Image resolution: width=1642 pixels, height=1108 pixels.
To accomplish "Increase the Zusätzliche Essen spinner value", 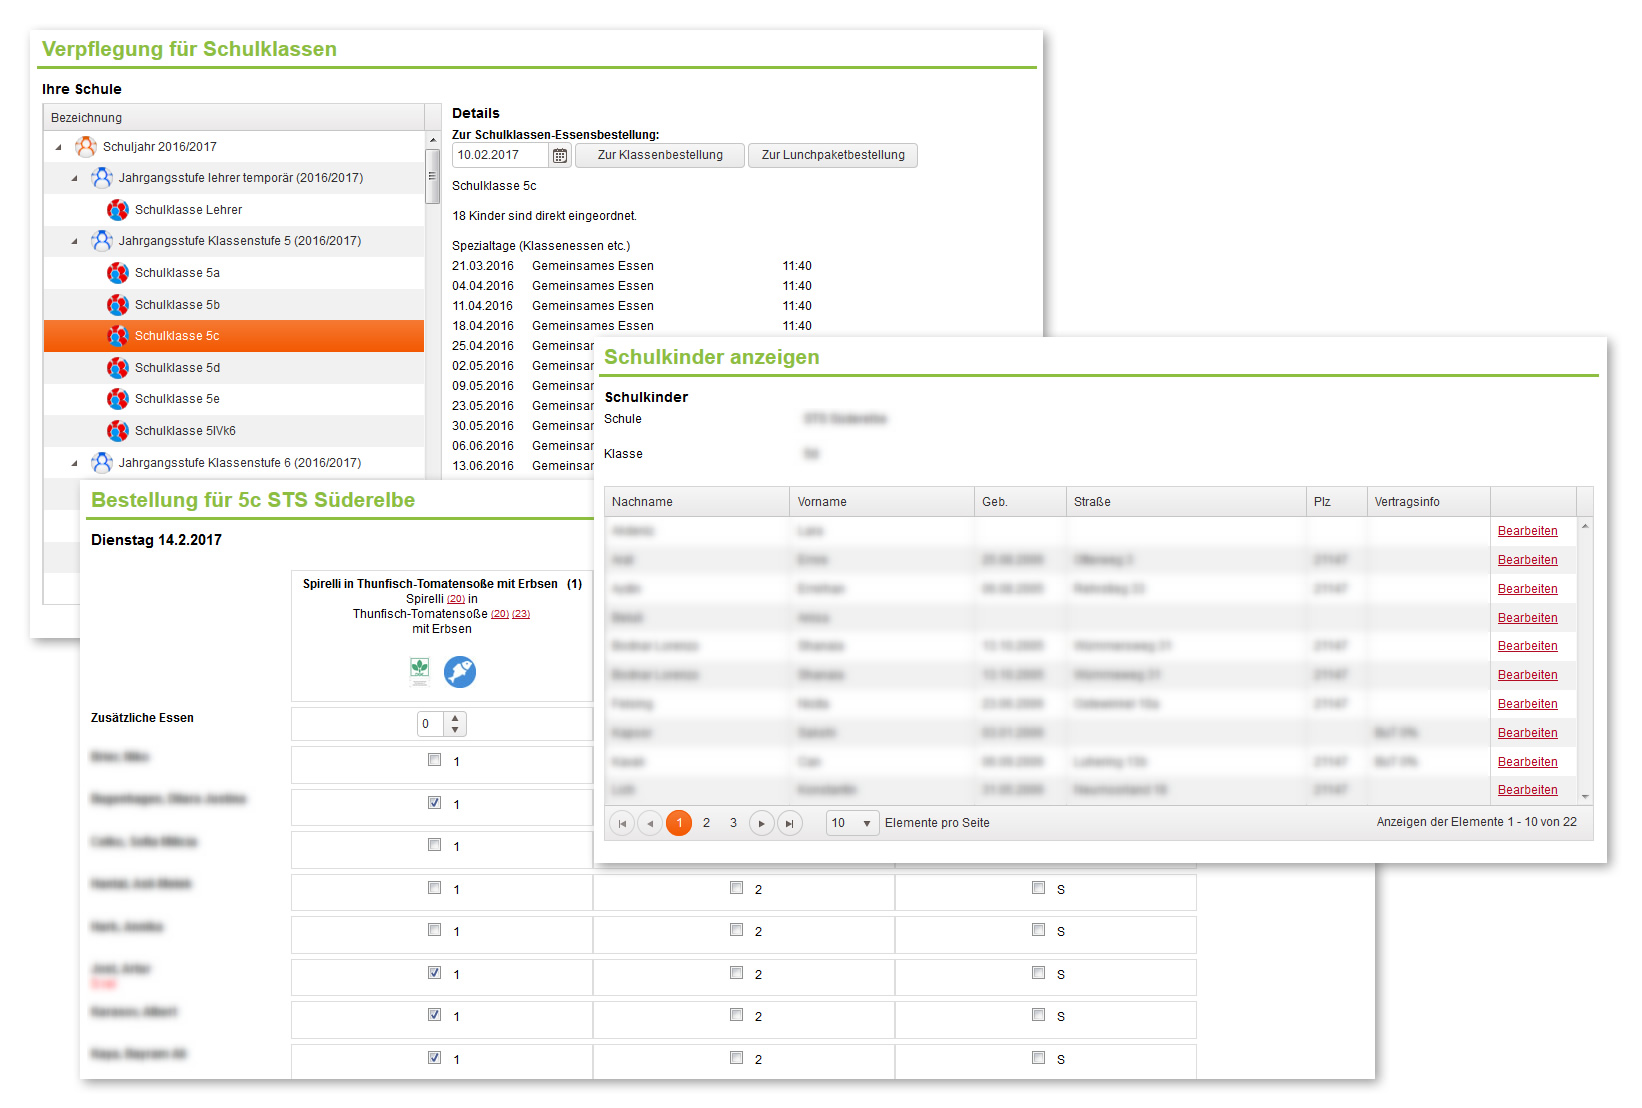I will click(x=456, y=718).
